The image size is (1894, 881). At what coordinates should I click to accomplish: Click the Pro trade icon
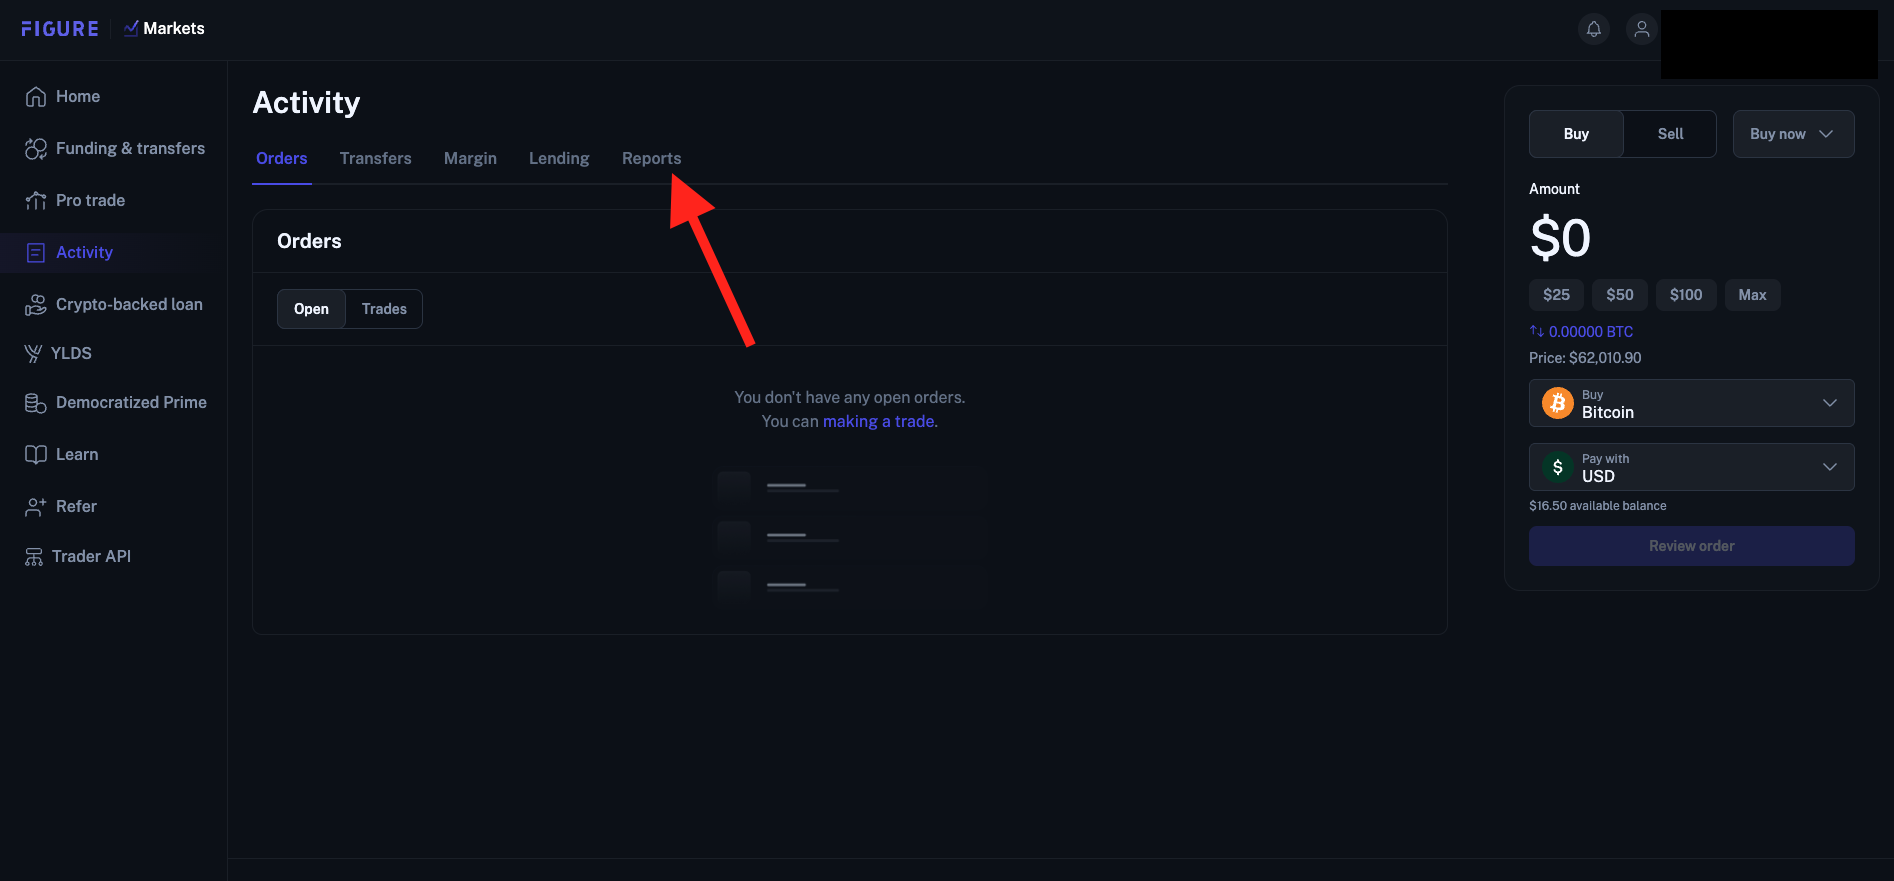point(36,201)
